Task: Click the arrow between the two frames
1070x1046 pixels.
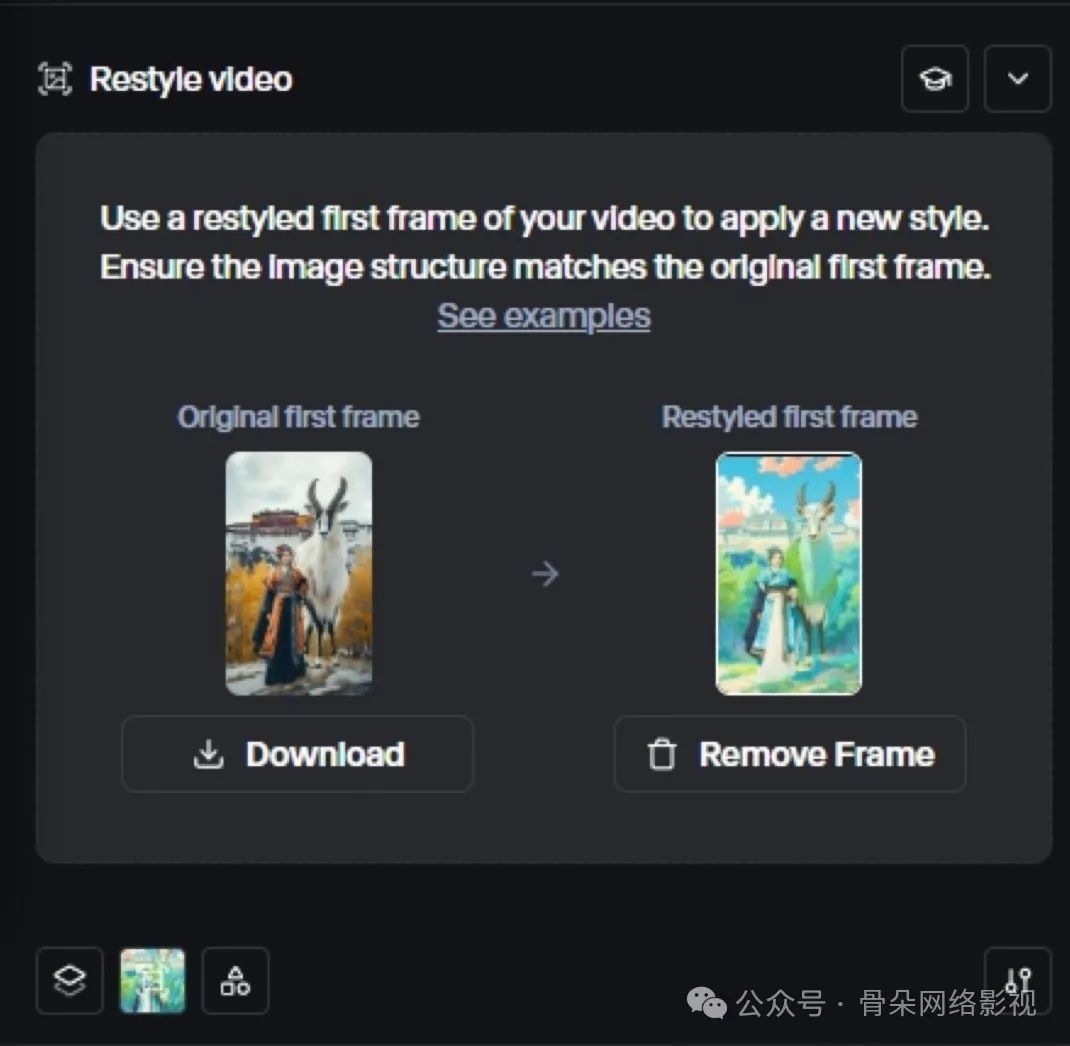Action: tap(545, 574)
